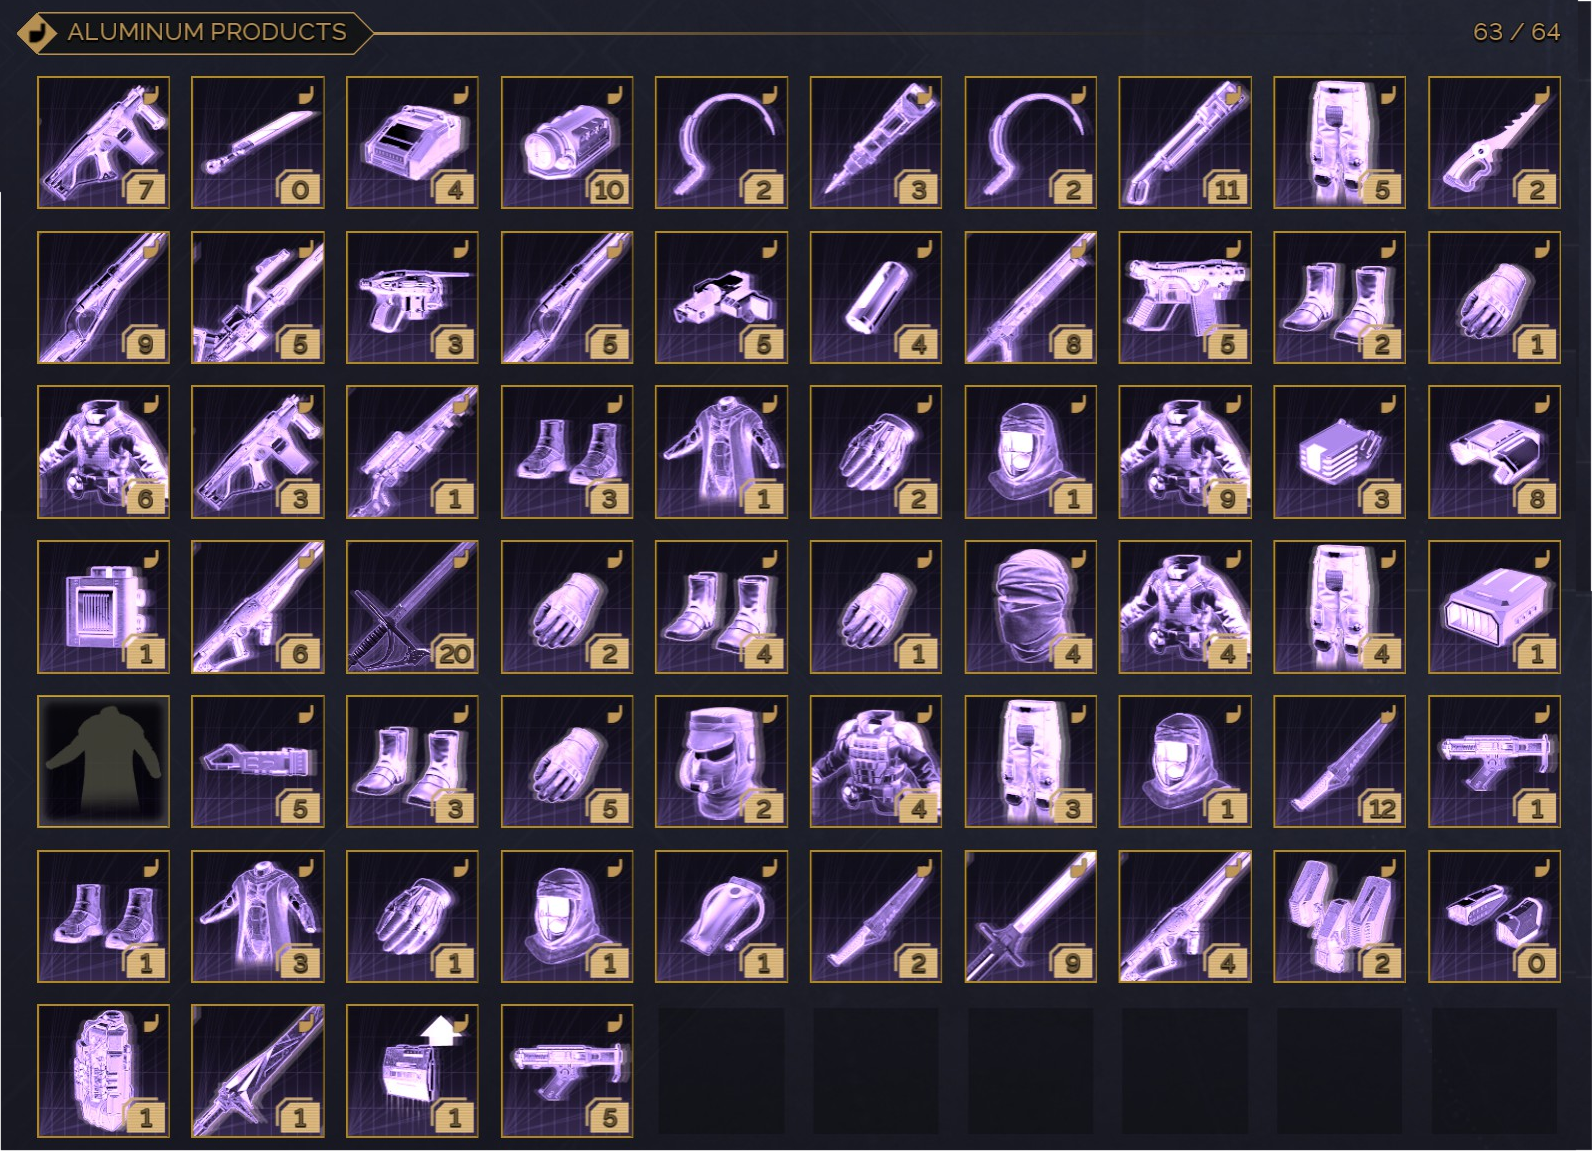Choose the long gun with quantity 11

tap(1185, 143)
